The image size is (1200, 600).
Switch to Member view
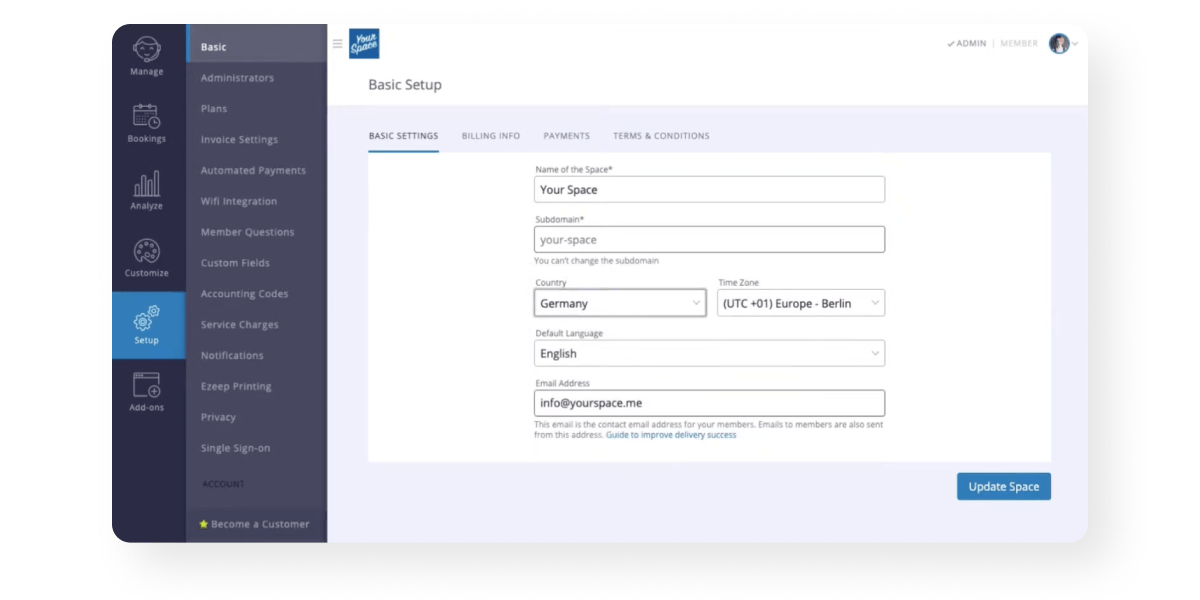(x=1019, y=44)
